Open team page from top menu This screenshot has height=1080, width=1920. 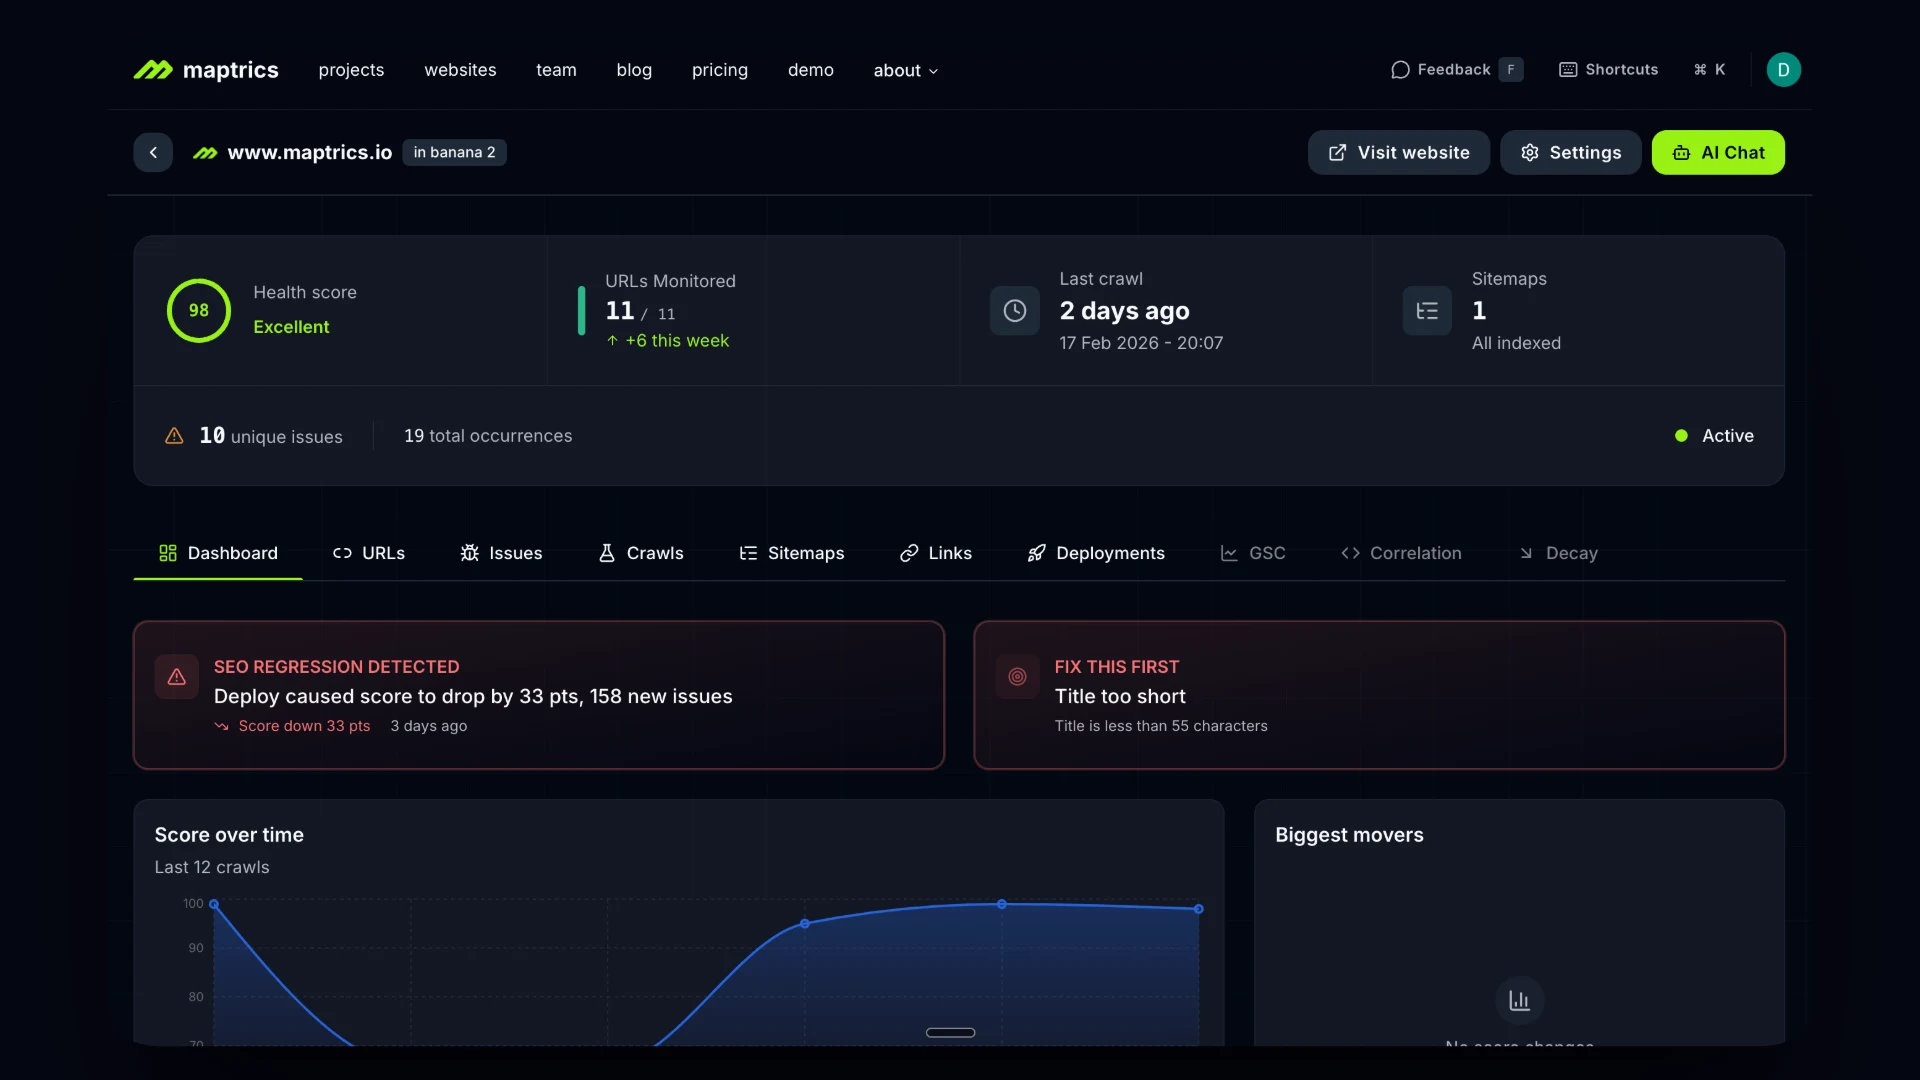point(556,70)
